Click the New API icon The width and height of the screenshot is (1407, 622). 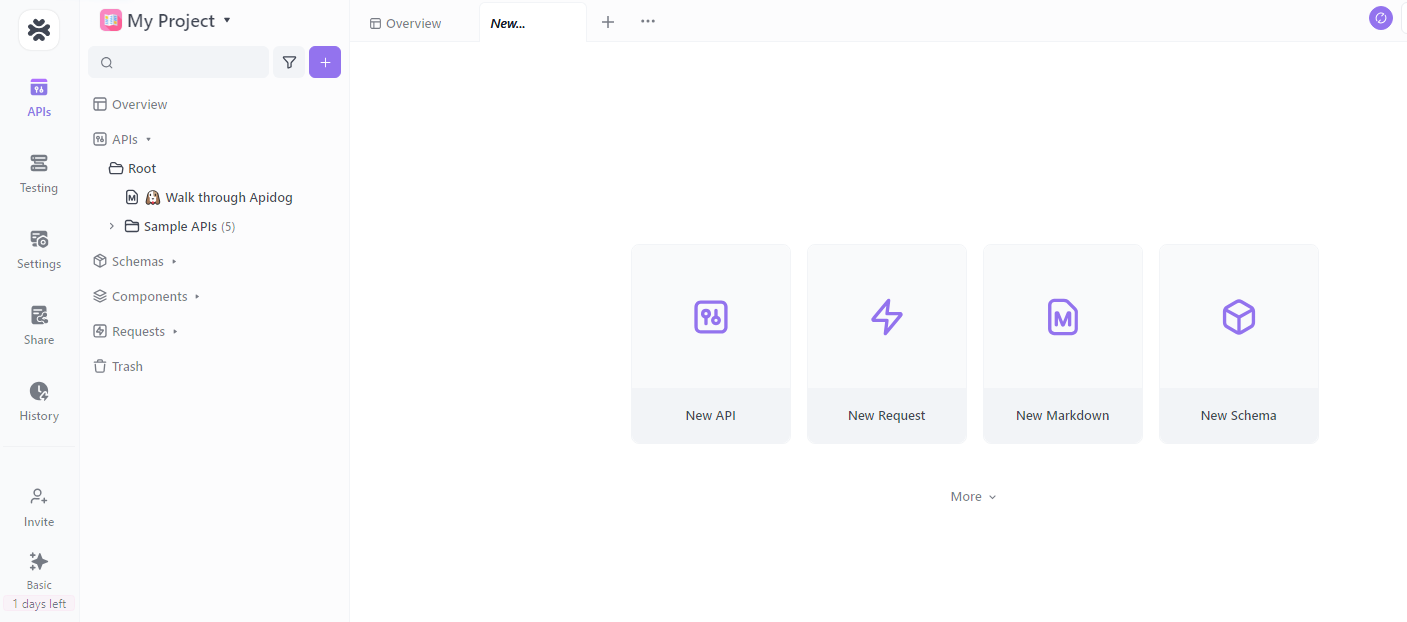click(711, 317)
